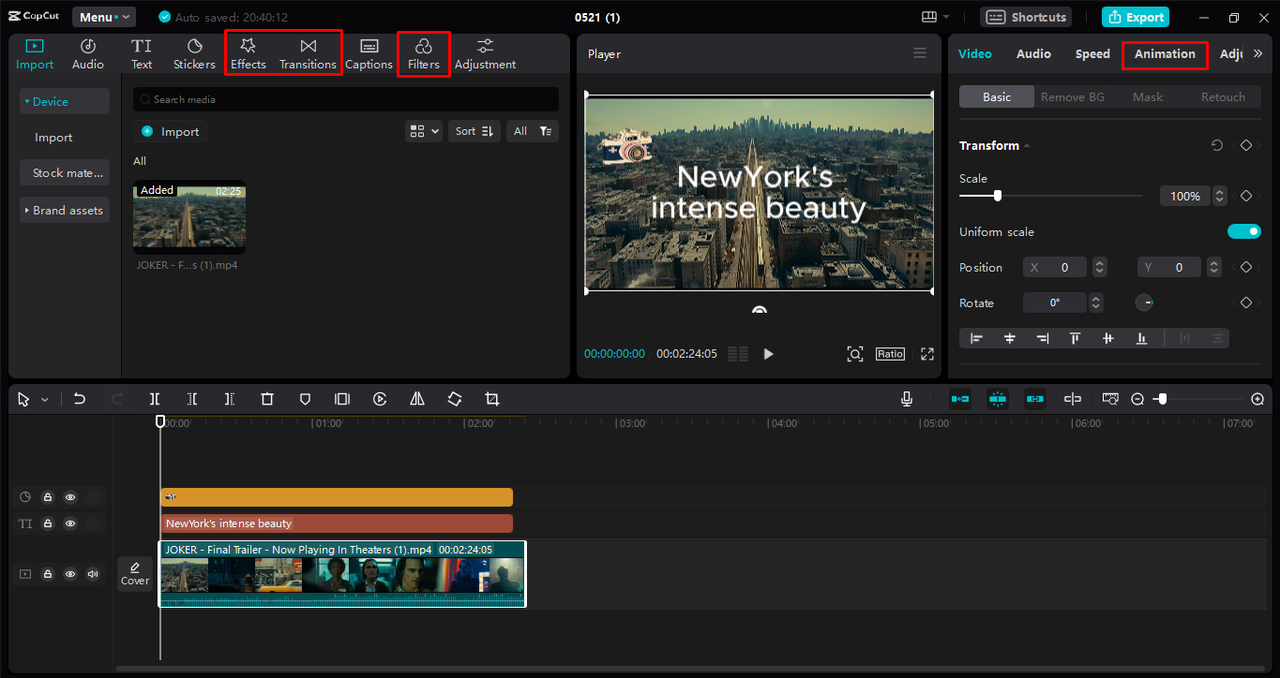Toggle auto snapping in timeline
The image size is (1280, 678).
(997, 399)
